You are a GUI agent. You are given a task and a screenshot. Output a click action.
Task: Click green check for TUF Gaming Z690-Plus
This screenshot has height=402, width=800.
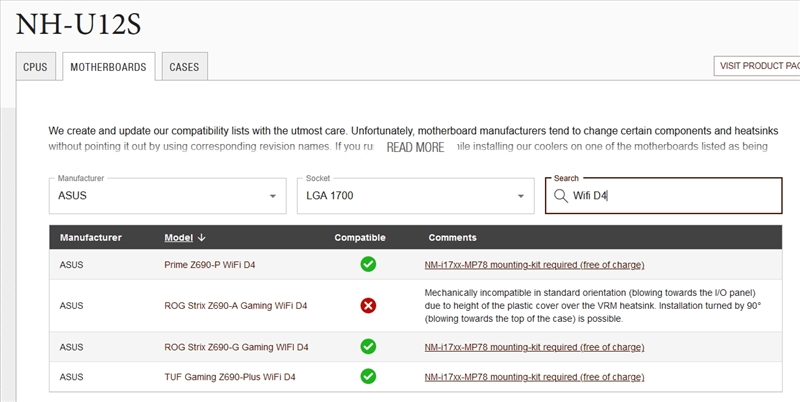[x=368, y=376]
